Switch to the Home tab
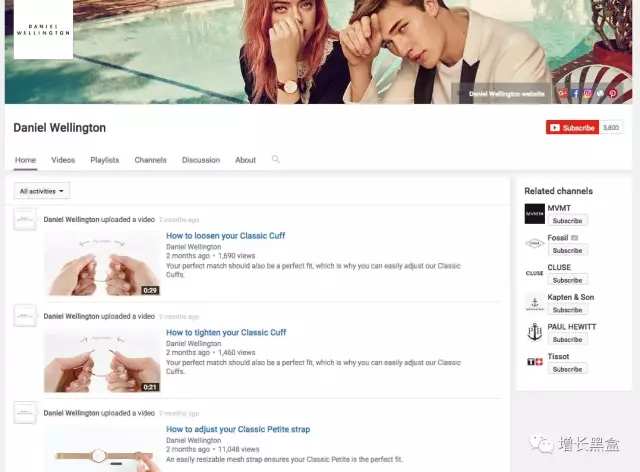 pyautogui.click(x=25, y=160)
